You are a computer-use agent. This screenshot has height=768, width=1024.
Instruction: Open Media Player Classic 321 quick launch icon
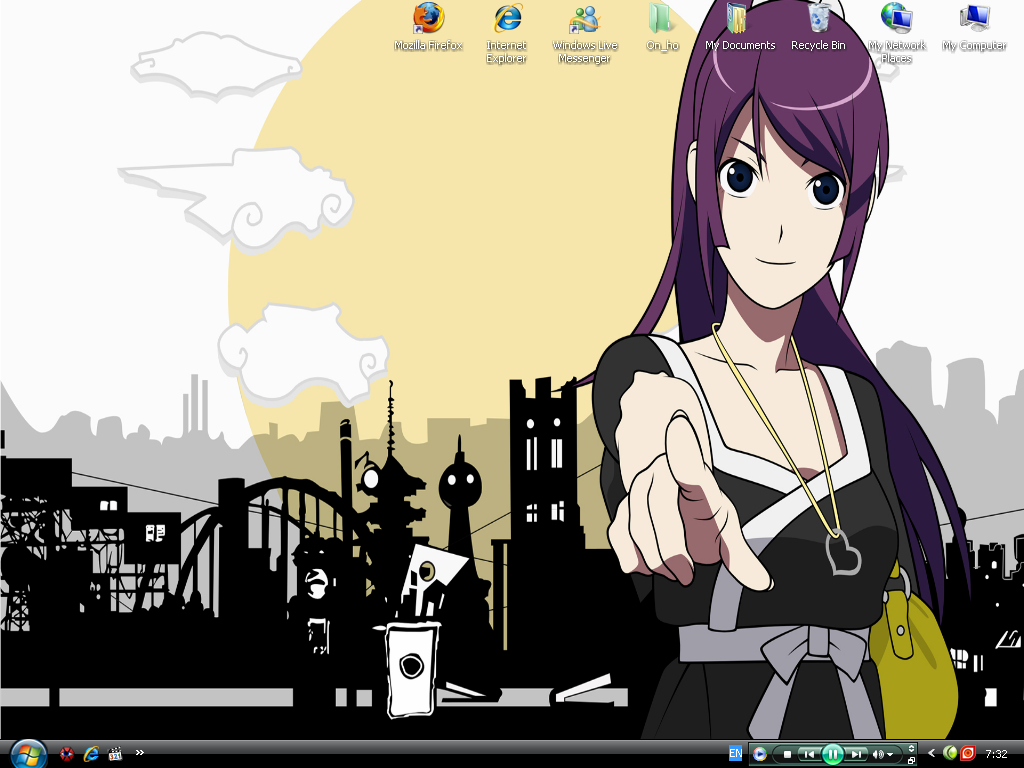pyautogui.click(x=115, y=754)
